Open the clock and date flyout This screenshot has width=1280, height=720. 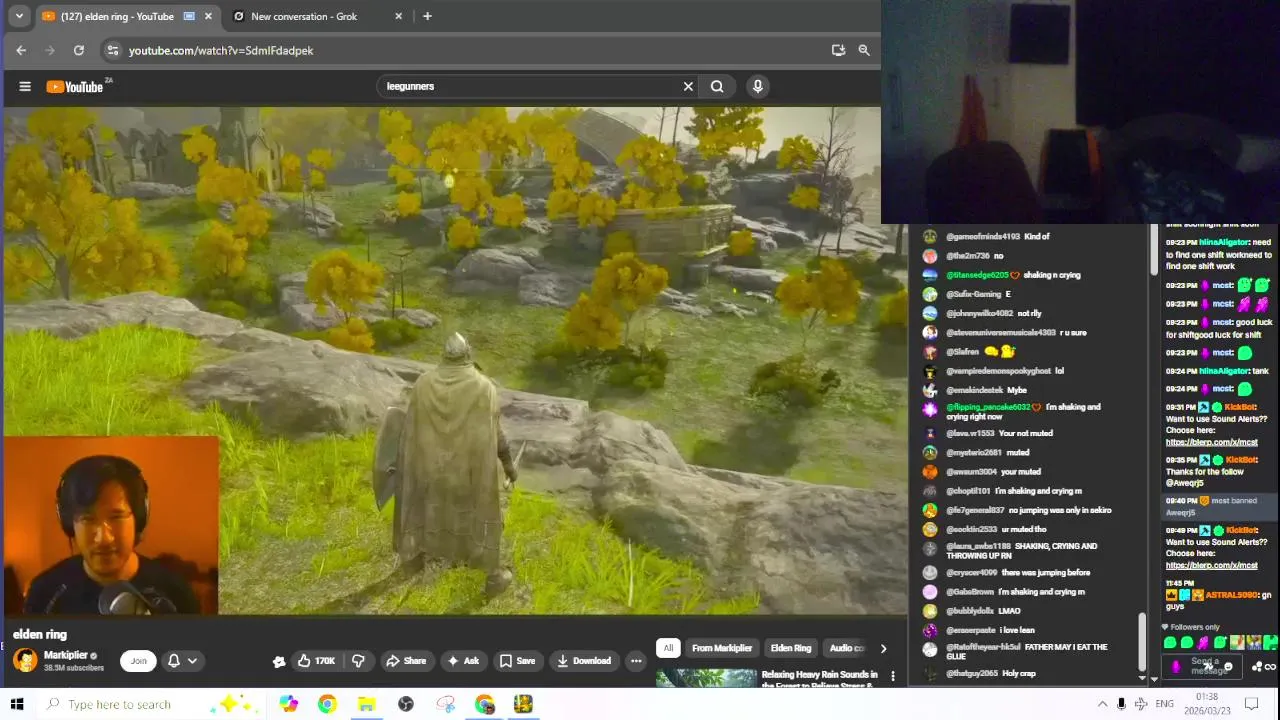point(1206,704)
